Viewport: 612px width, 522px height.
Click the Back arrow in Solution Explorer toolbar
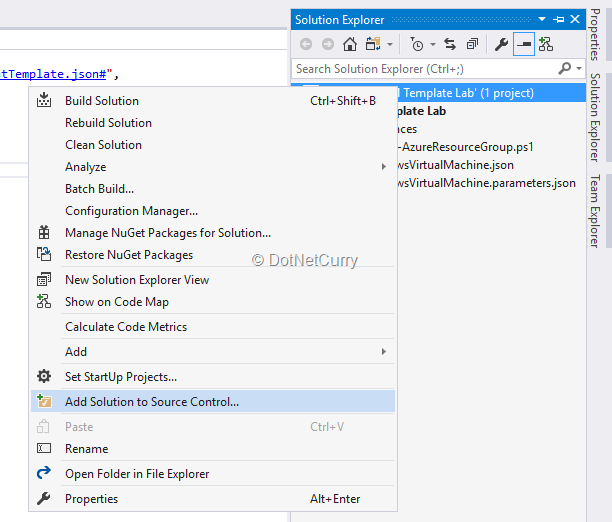(306, 44)
